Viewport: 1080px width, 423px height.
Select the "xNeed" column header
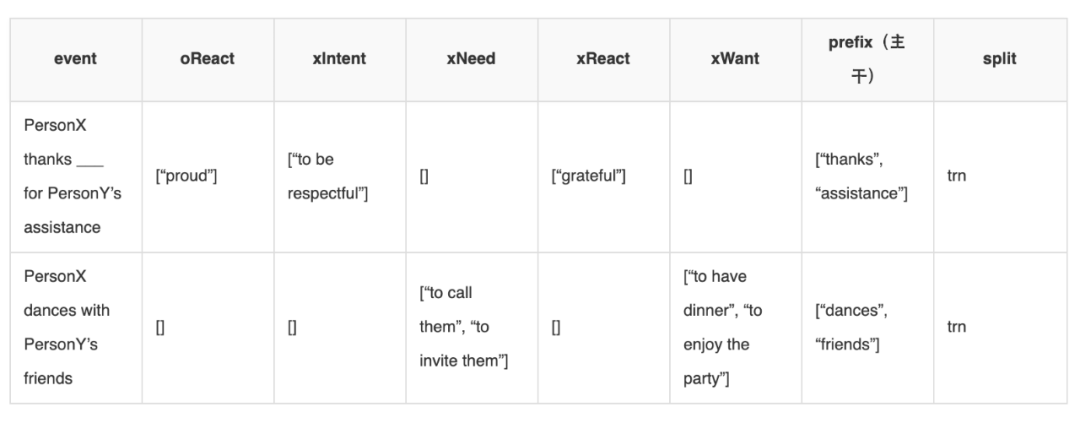click(471, 59)
